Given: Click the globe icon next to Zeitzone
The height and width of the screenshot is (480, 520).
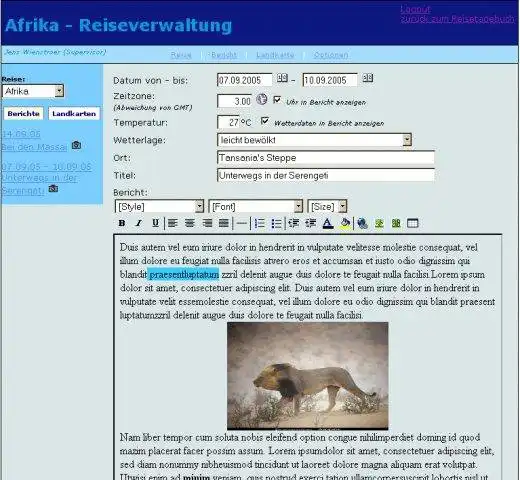Looking at the screenshot, I should click(262, 99).
